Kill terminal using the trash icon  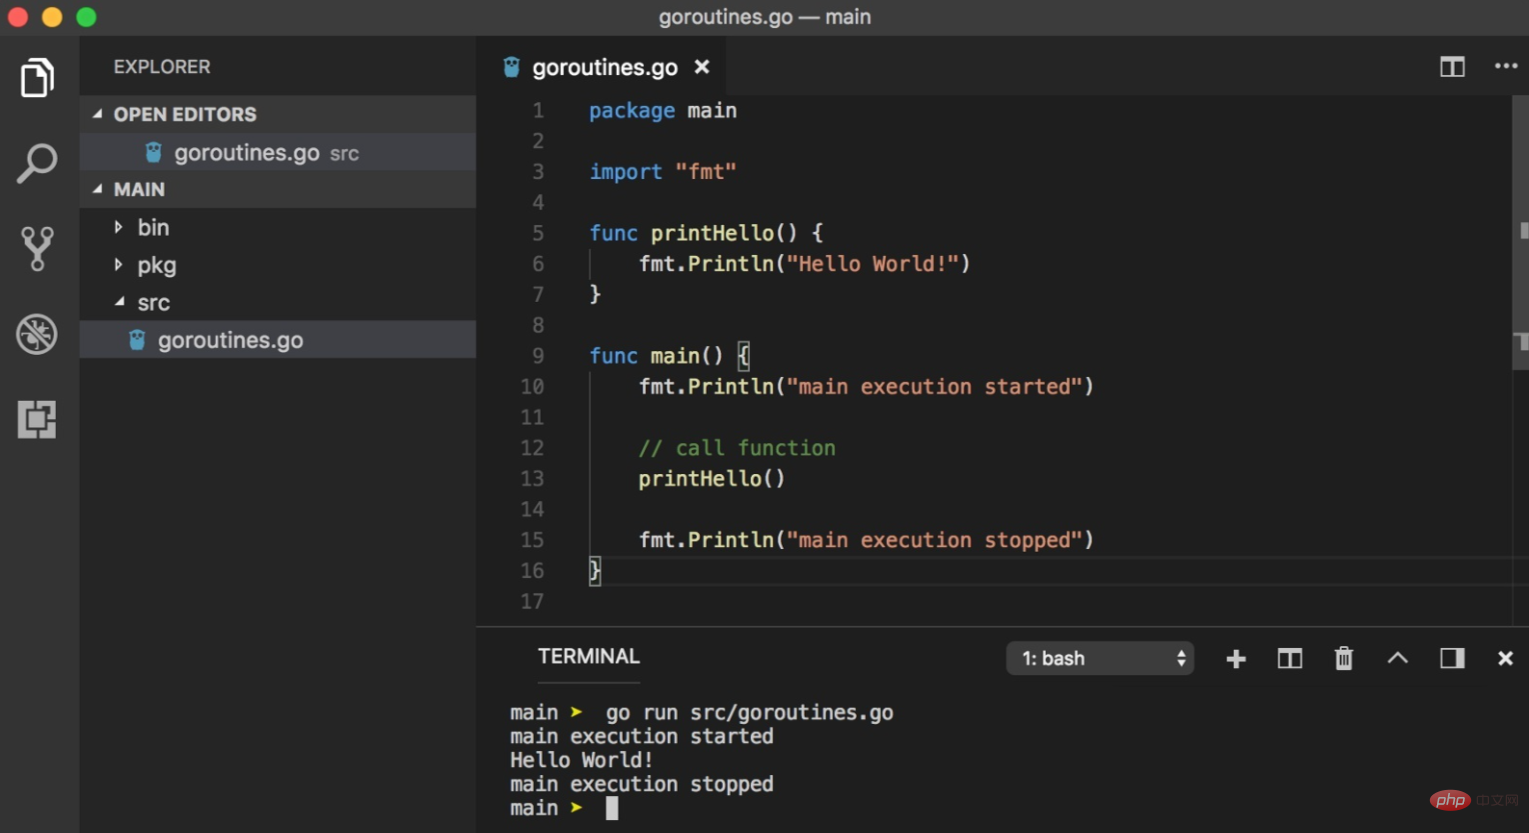[1343, 658]
